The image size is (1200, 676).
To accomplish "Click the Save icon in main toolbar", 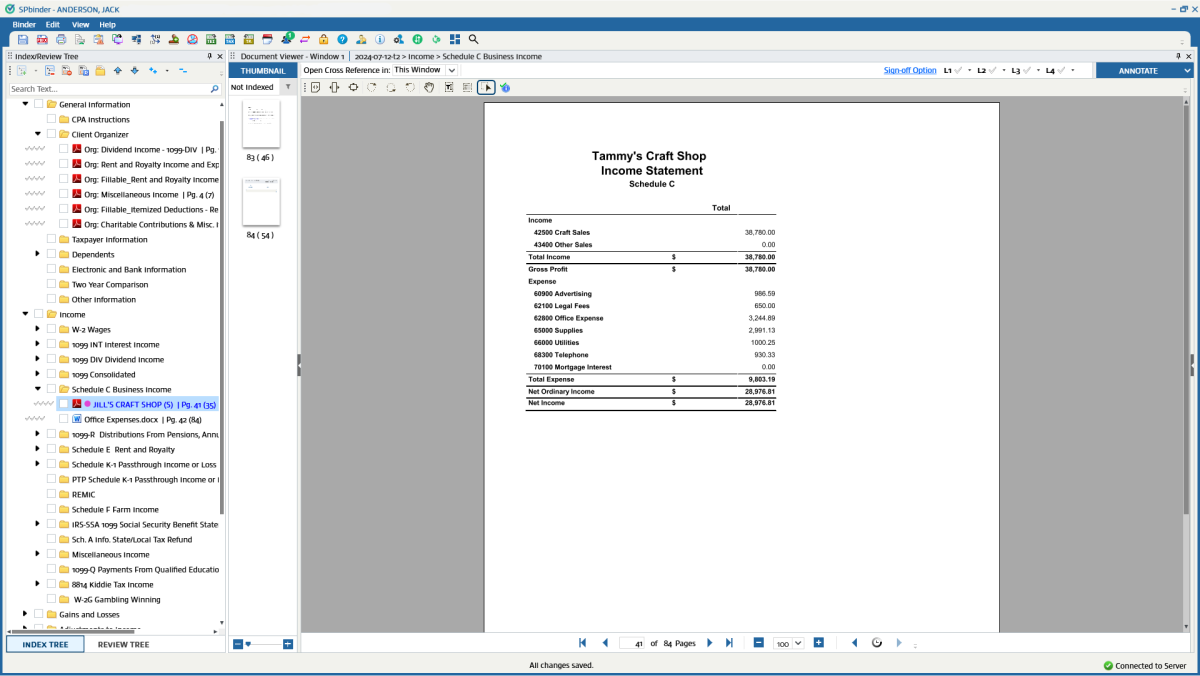I will (23, 40).
